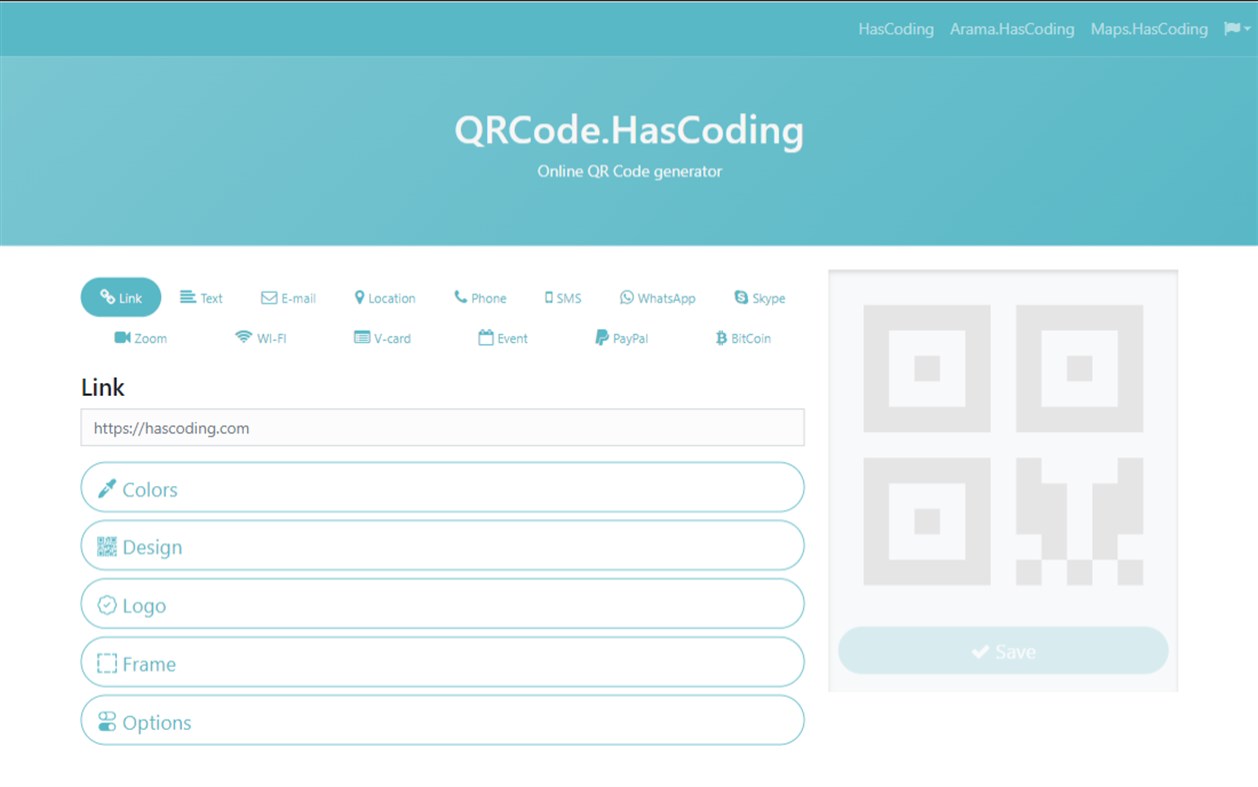Image resolution: width=1258 pixels, height=787 pixels.
Task: Switch to the Text tab
Action: click(x=201, y=298)
